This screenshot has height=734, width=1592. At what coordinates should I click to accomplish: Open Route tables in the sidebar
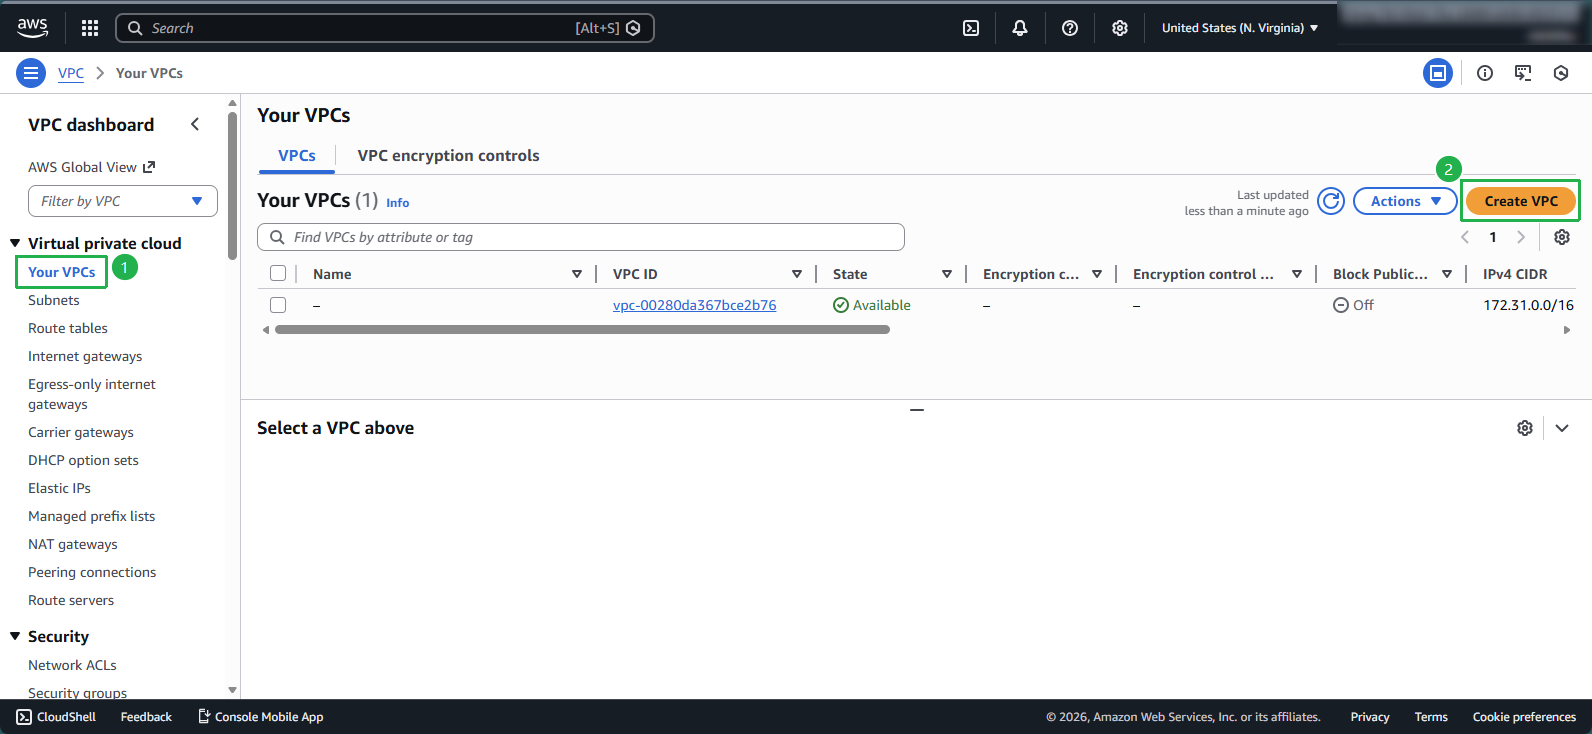click(68, 328)
